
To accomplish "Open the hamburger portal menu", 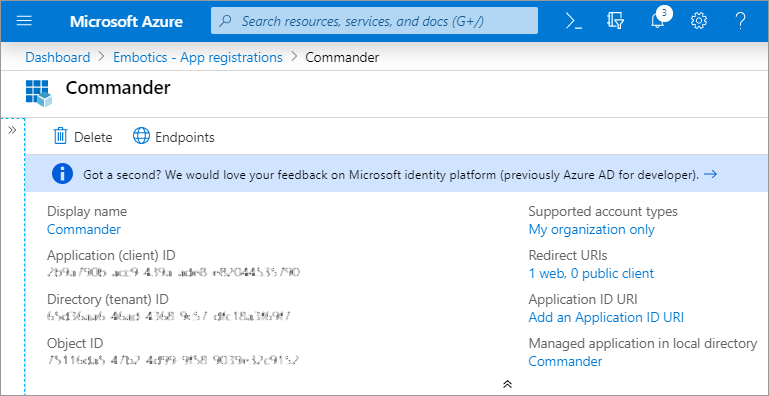I will point(24,21).
